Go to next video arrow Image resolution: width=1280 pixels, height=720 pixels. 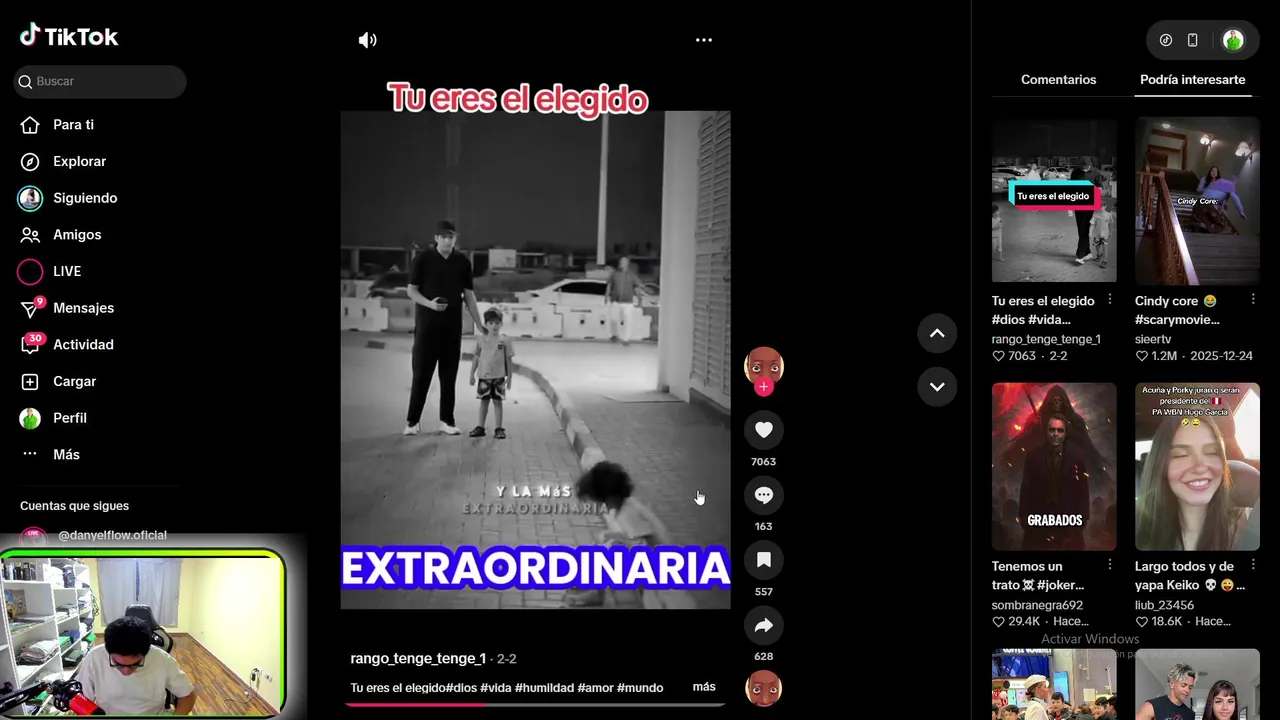coord(937,386)
